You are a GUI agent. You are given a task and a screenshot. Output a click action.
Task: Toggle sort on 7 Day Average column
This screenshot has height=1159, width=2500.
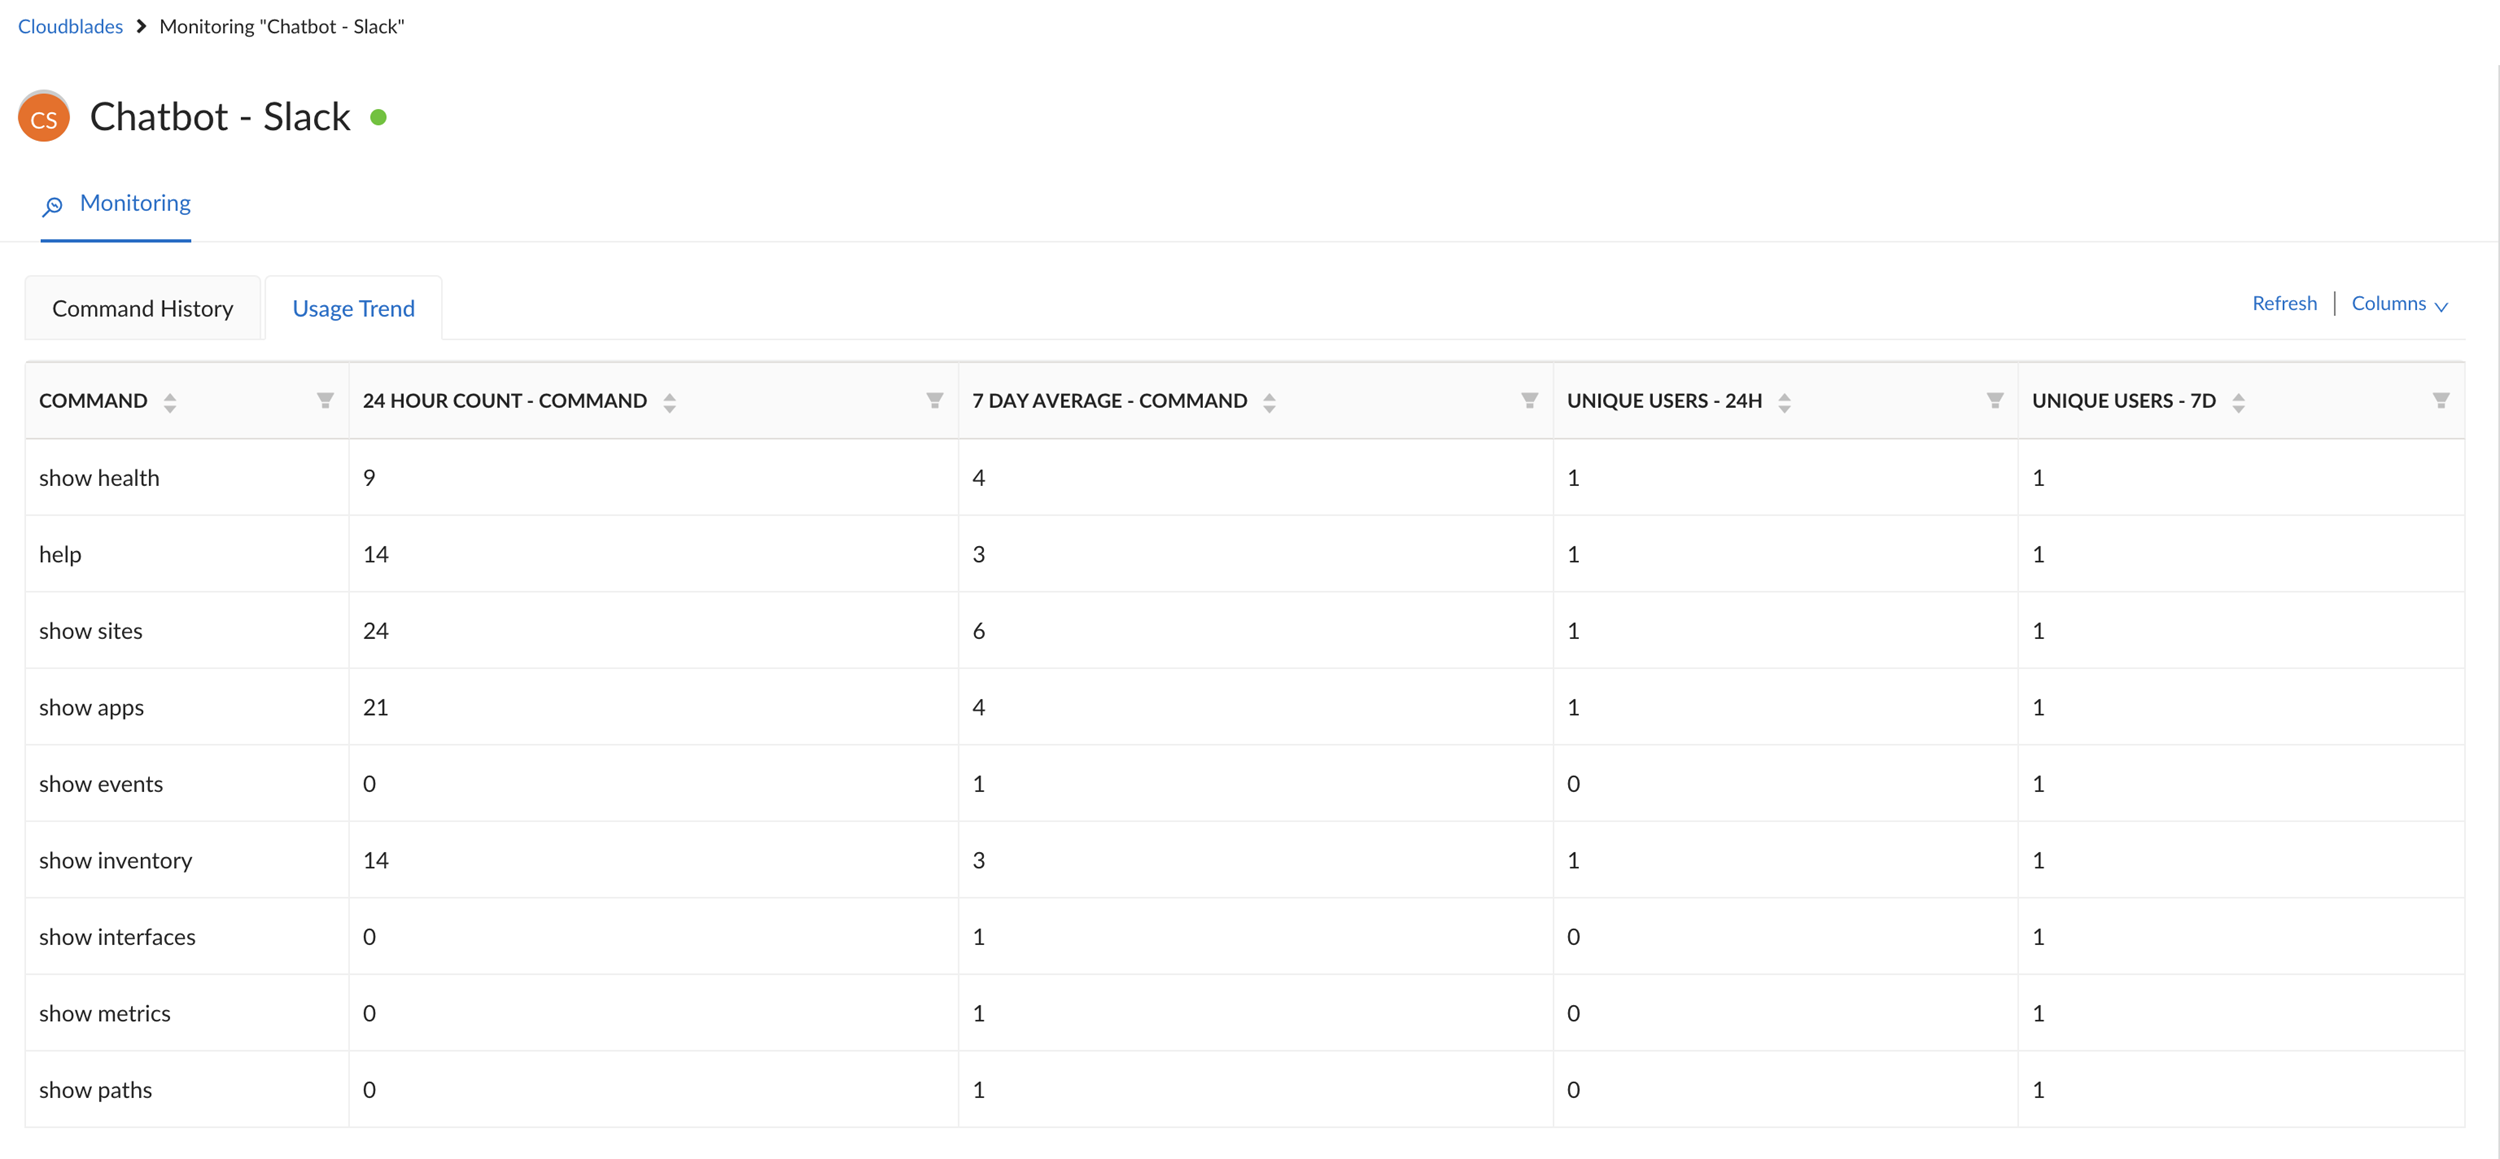1269,402
